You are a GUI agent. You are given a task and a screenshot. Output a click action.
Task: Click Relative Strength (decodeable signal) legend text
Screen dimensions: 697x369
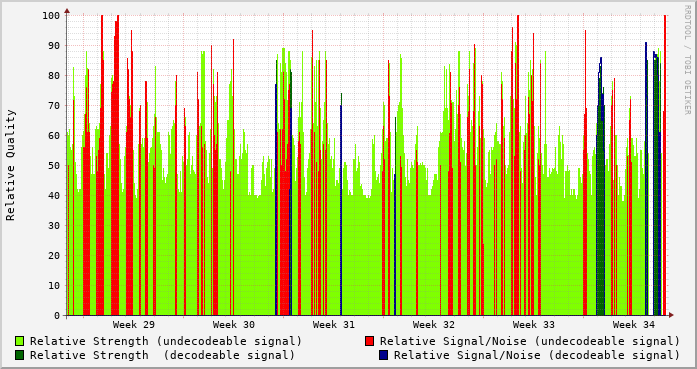click(x=162, y=355)
